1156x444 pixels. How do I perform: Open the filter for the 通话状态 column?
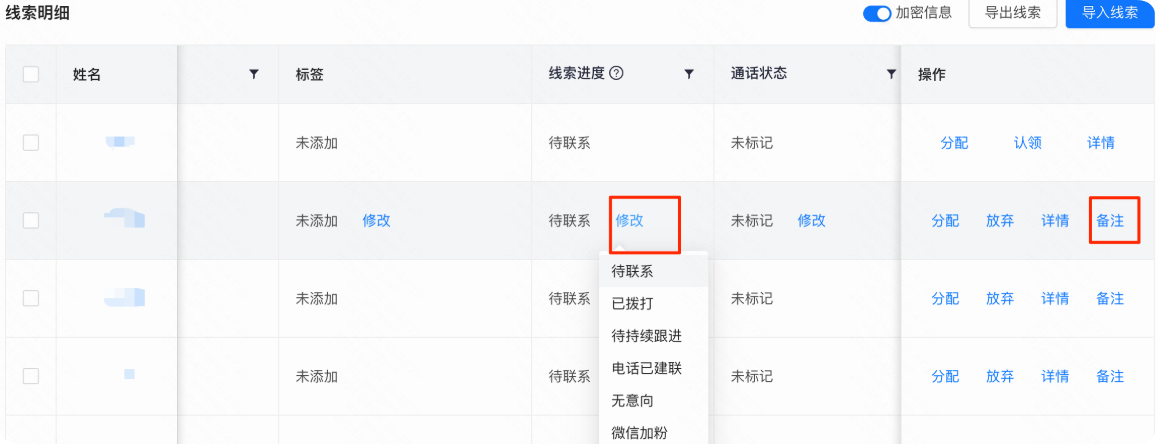point(891,74)
